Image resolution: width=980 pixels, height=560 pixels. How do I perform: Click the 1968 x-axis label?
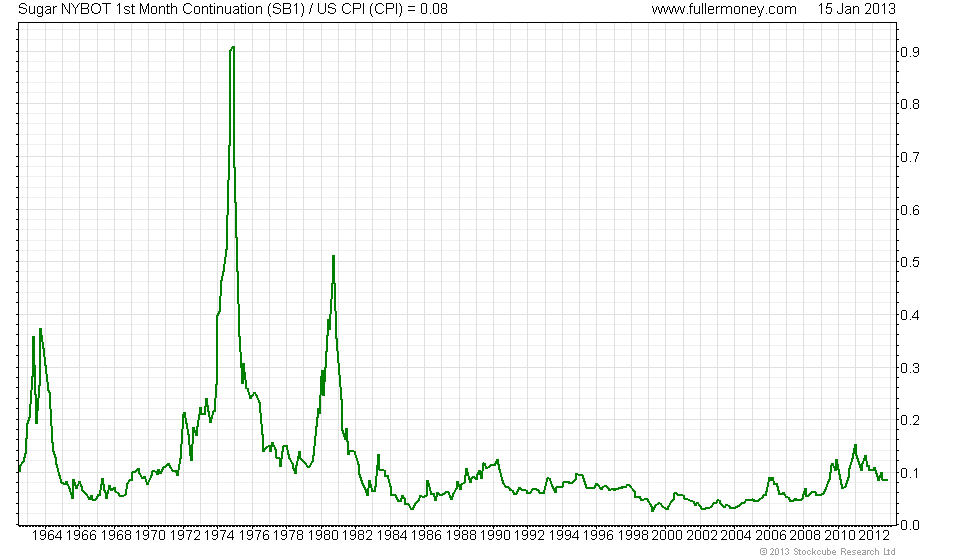(x=116, y=536)
